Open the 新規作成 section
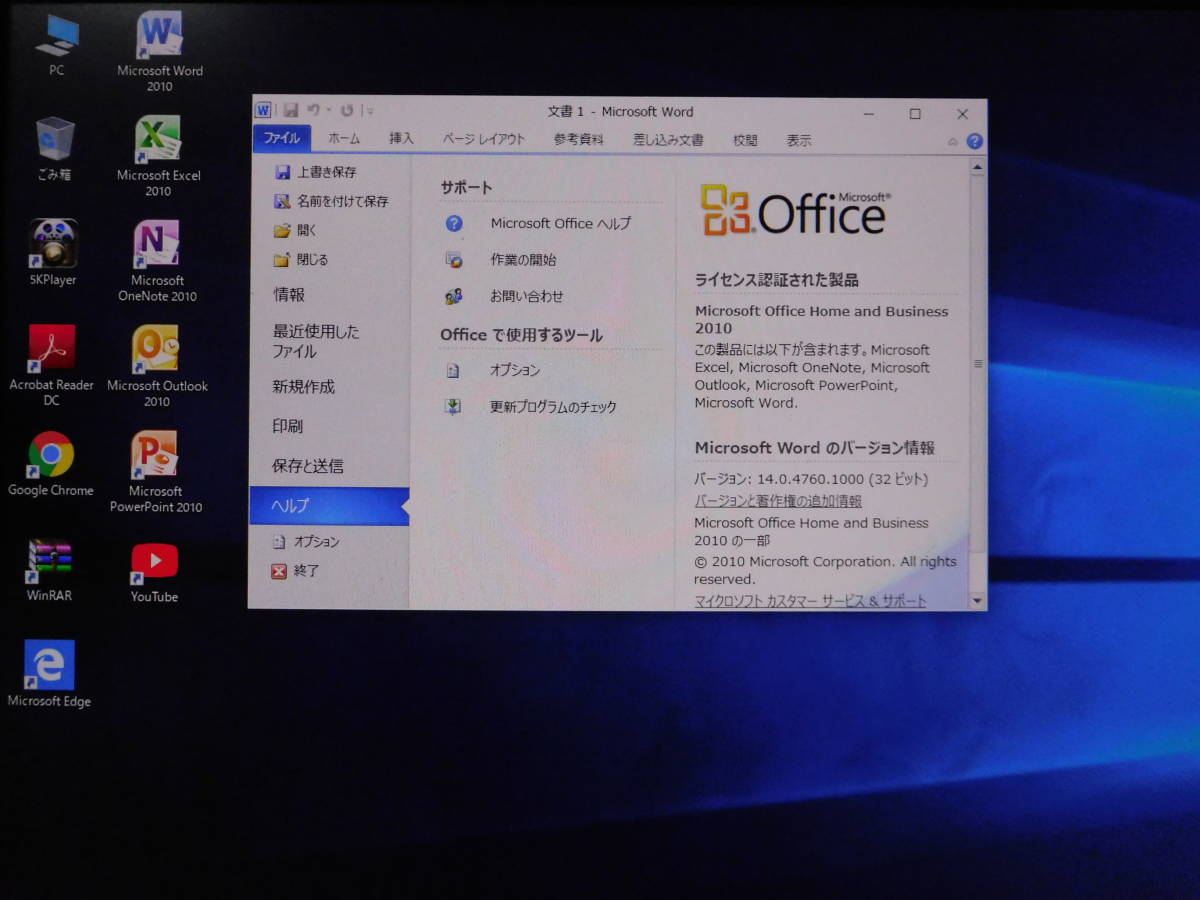This screenshot has height=900, width=1200. pyautogui.click(x=303, y=387)
